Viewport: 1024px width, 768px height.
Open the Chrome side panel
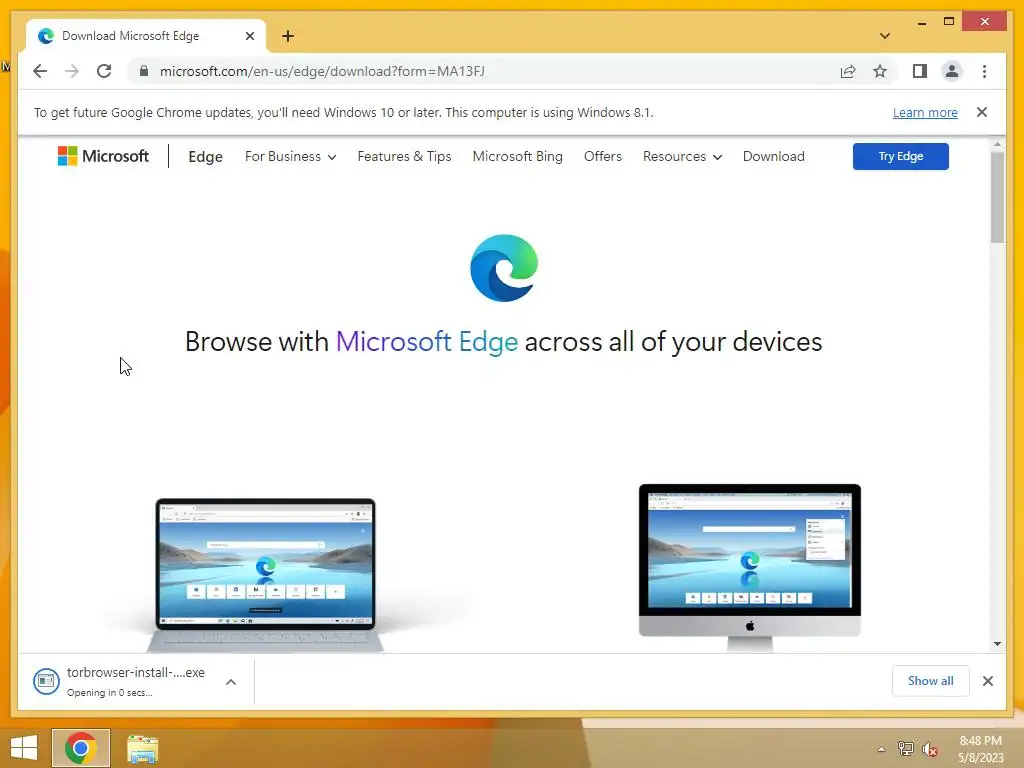pyautogui.click(x=920, y=71)
